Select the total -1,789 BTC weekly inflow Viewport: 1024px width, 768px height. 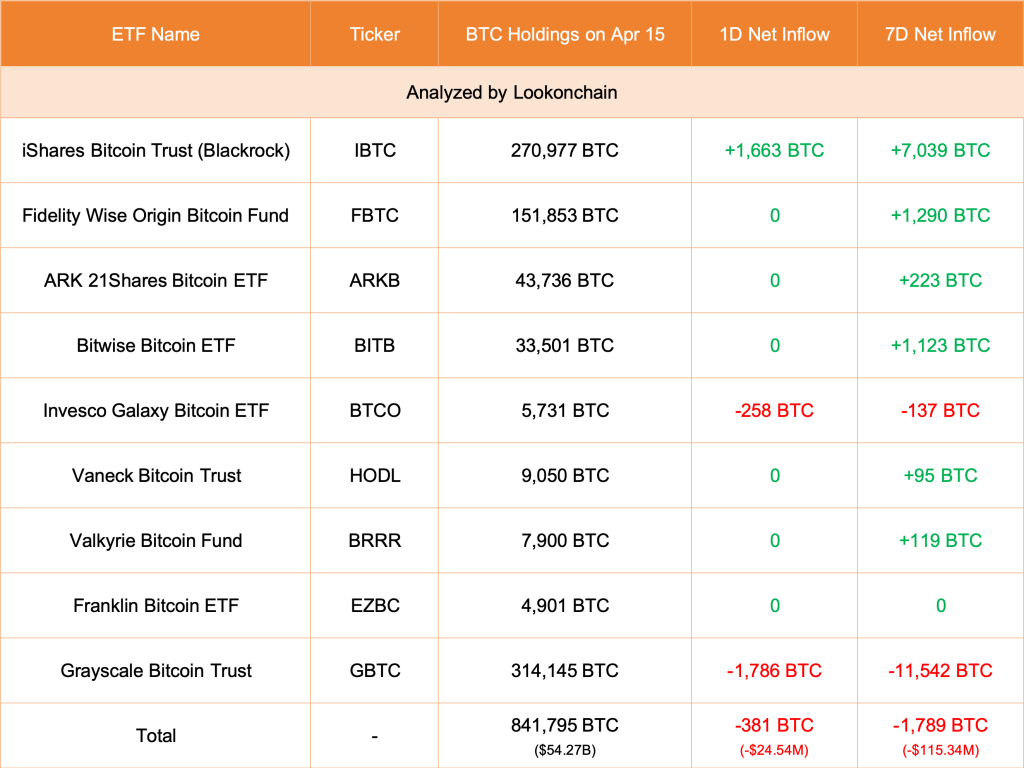click(x=941, y=726)
